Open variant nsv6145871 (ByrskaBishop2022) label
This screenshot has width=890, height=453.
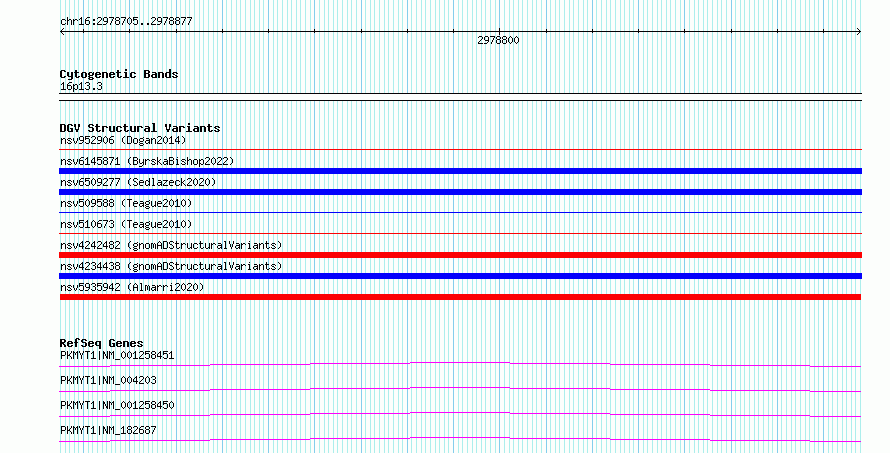[x=147, y=161]
